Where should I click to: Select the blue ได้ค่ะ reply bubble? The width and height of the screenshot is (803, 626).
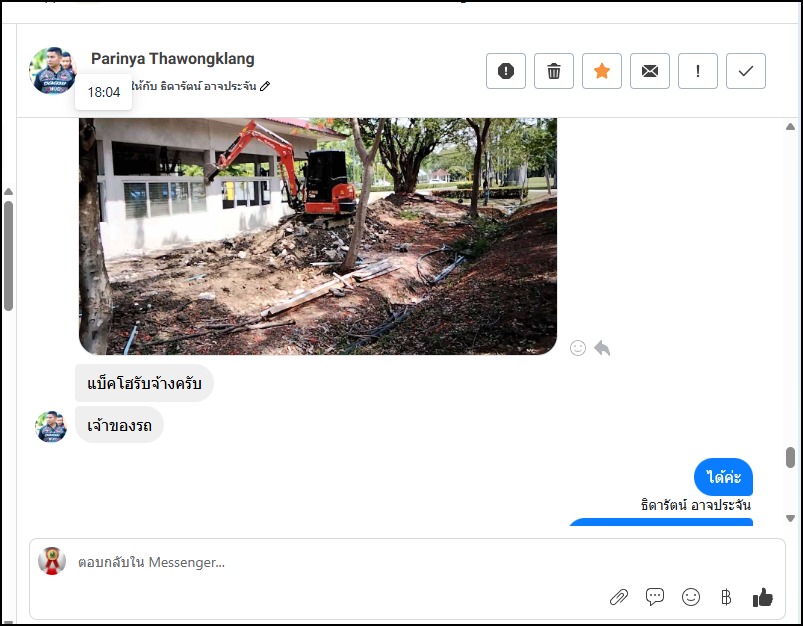pos(723,477)
